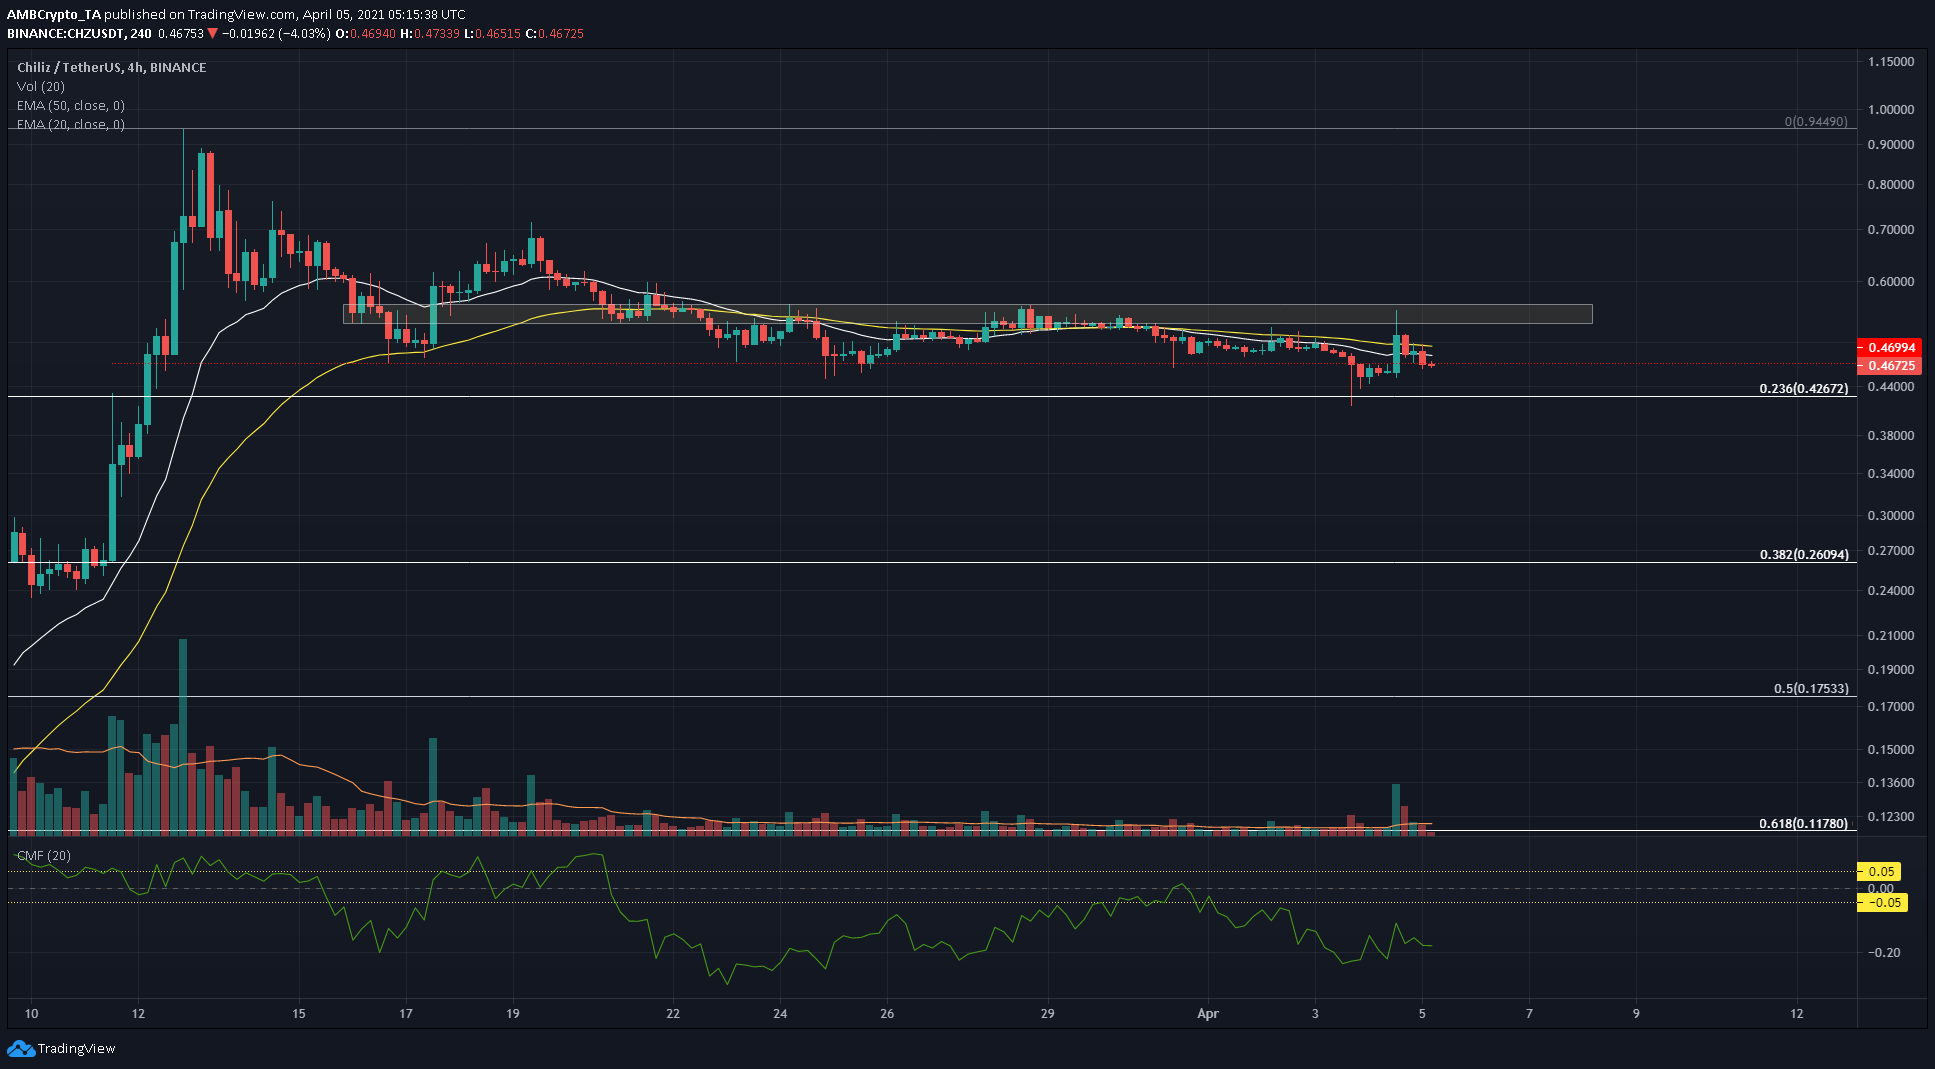
Task: Click the Chiliz / TetherUS chart title
Action: (112, 67)
